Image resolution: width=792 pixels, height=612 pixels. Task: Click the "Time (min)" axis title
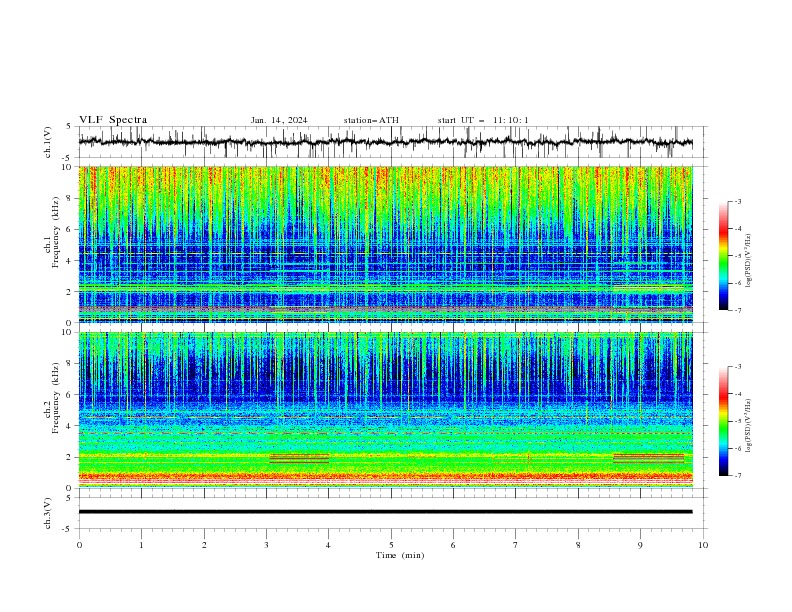400,555
